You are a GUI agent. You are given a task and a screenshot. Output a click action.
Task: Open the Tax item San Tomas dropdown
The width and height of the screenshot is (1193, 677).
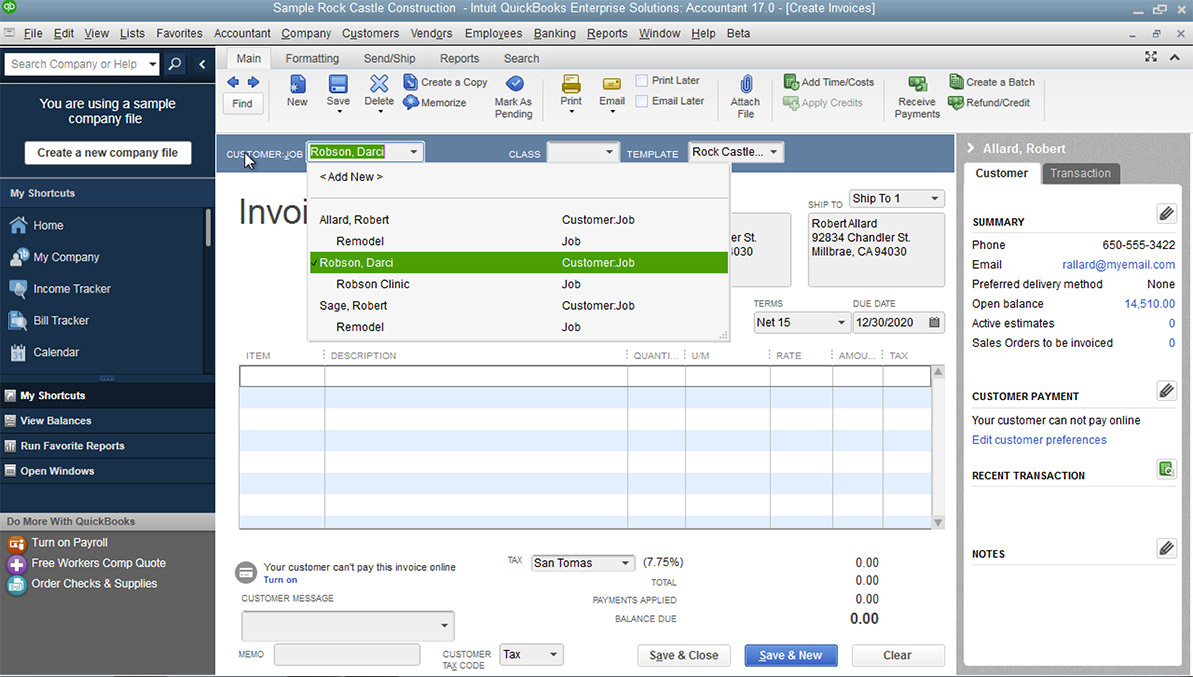tap(625, 563)
